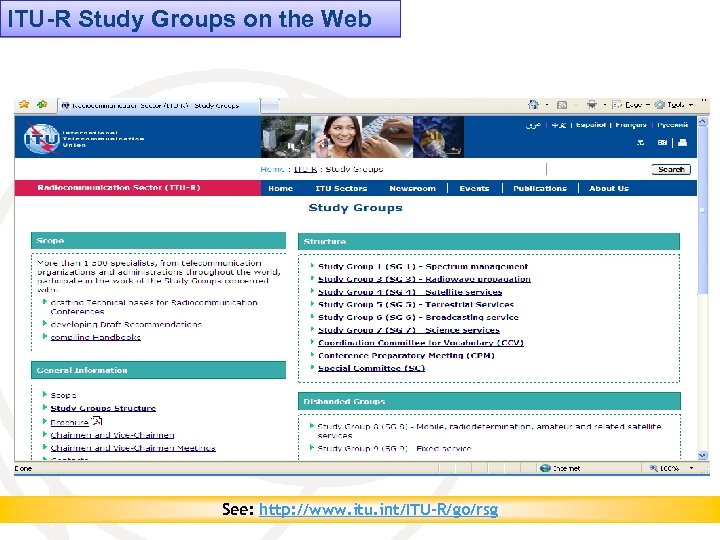Open Study Group 6 Broadcasting service

point(418,317)
